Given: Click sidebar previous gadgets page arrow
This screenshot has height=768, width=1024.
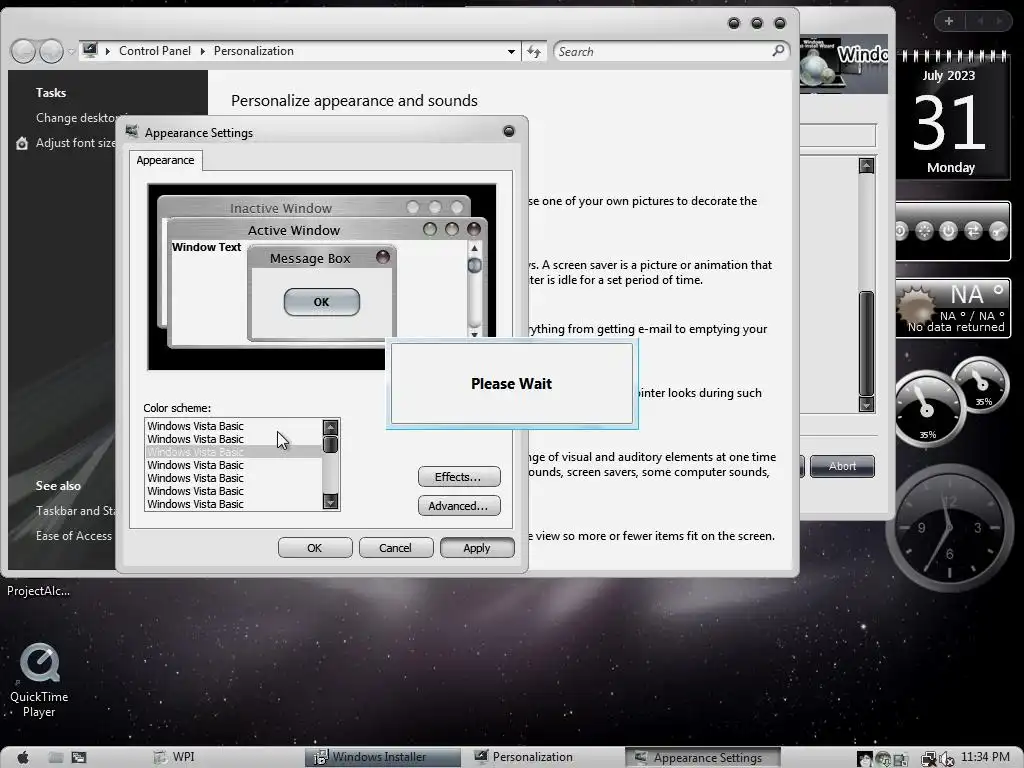Looking at the screenshot, I should coord(980,21).
